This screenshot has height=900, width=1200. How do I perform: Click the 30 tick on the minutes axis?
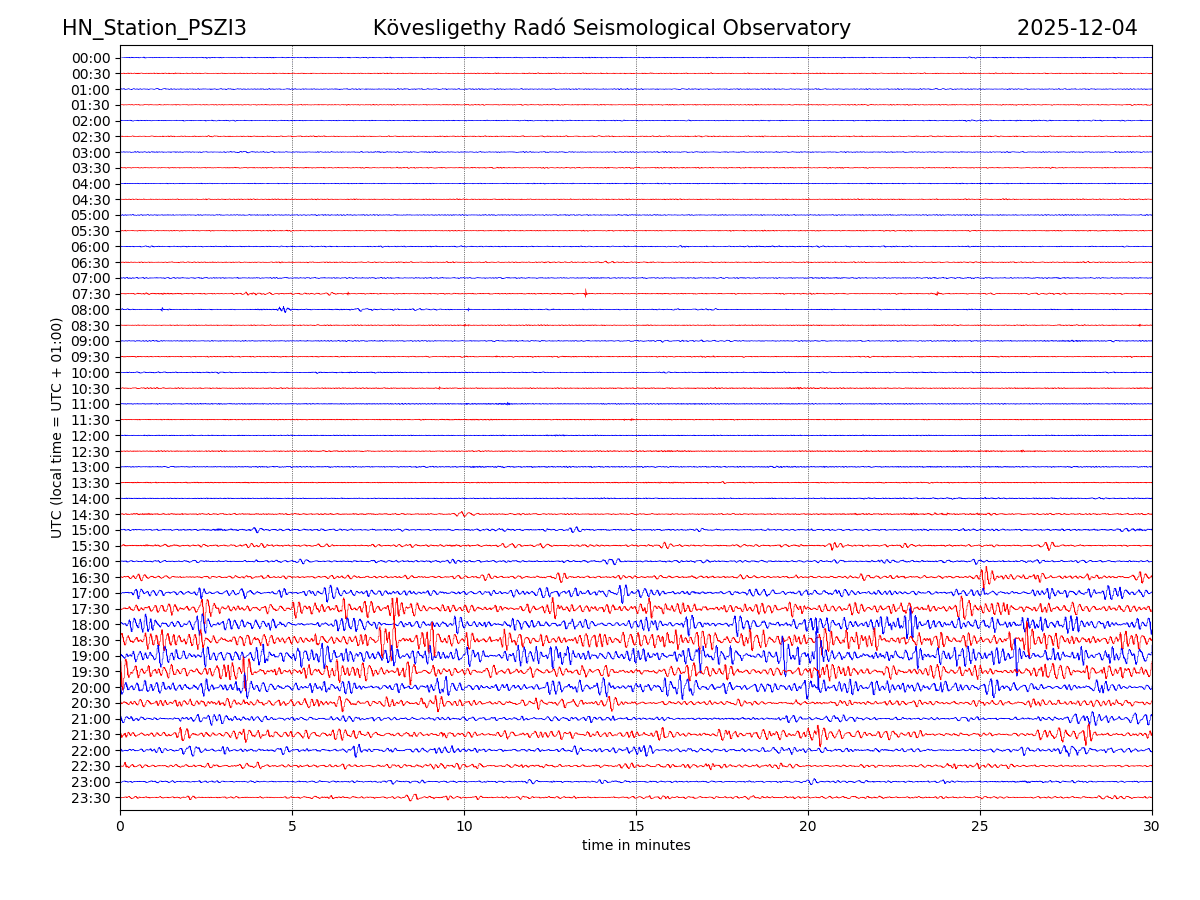tap(1152, 826)
